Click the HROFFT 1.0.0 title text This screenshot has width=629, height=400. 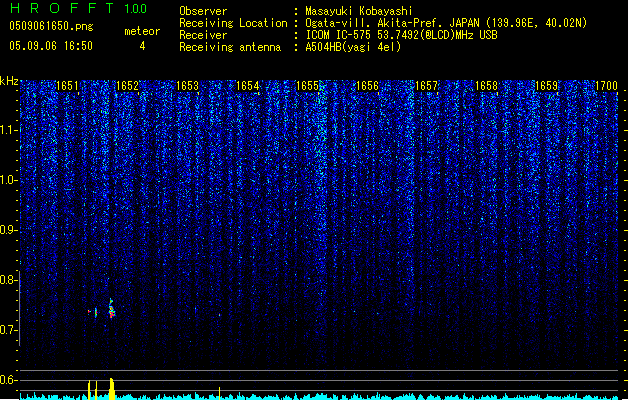click(79, 8)
